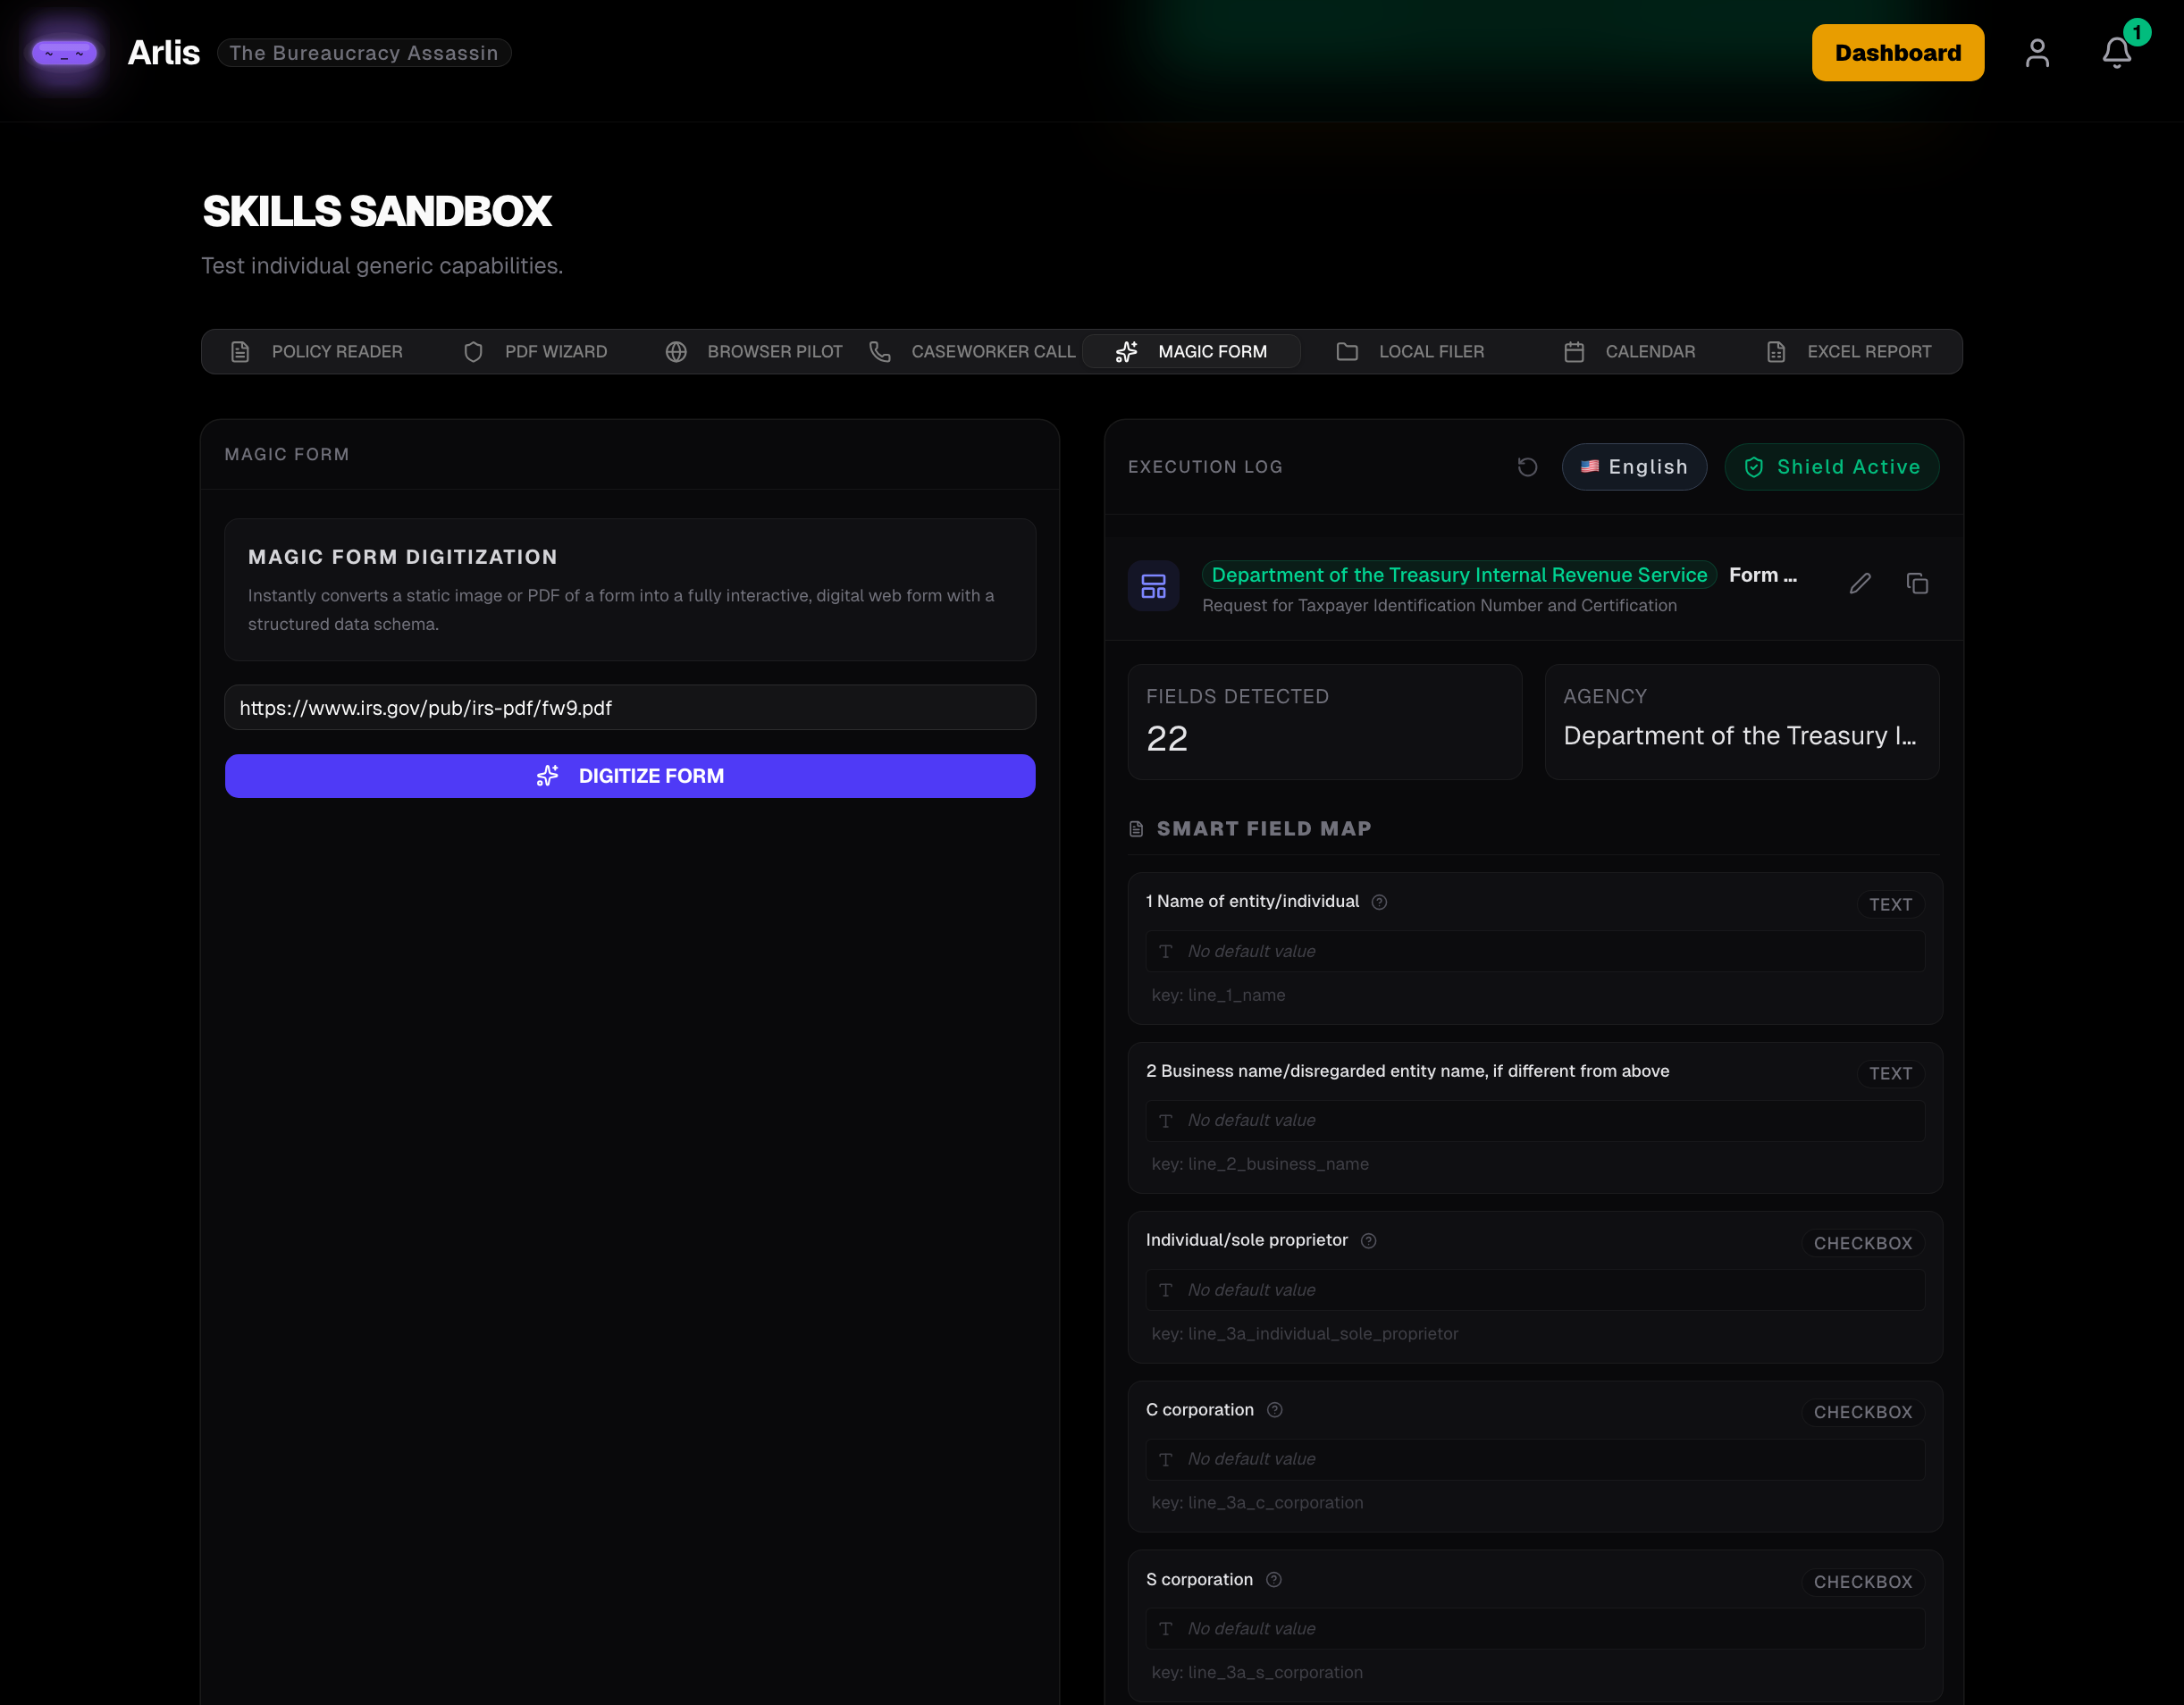Open the notifications bell

pos(2116,53)
